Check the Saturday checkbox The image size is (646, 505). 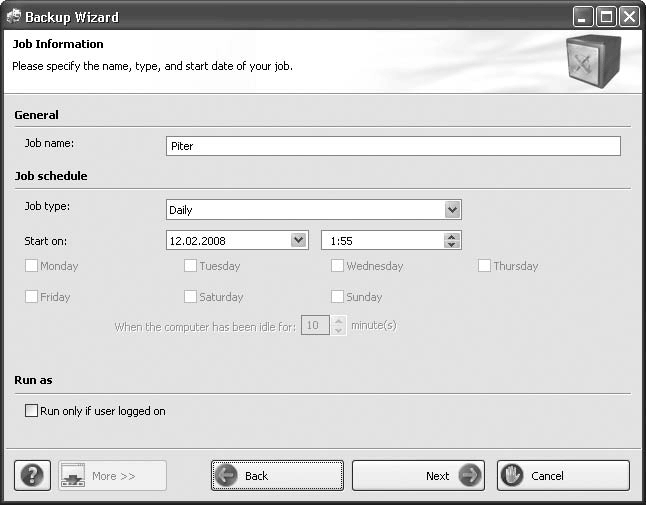[x=191, y=297]
